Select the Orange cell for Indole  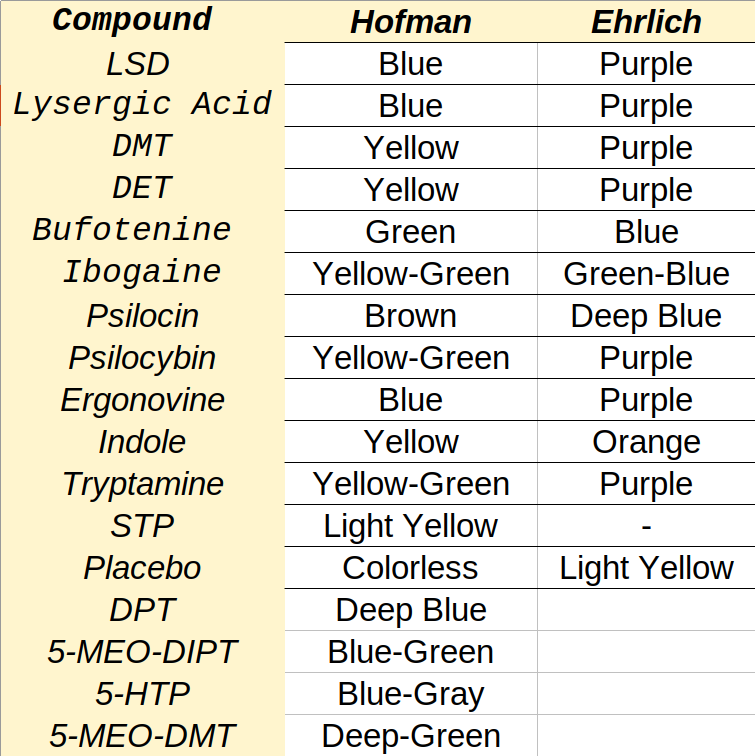coord(646,442)
